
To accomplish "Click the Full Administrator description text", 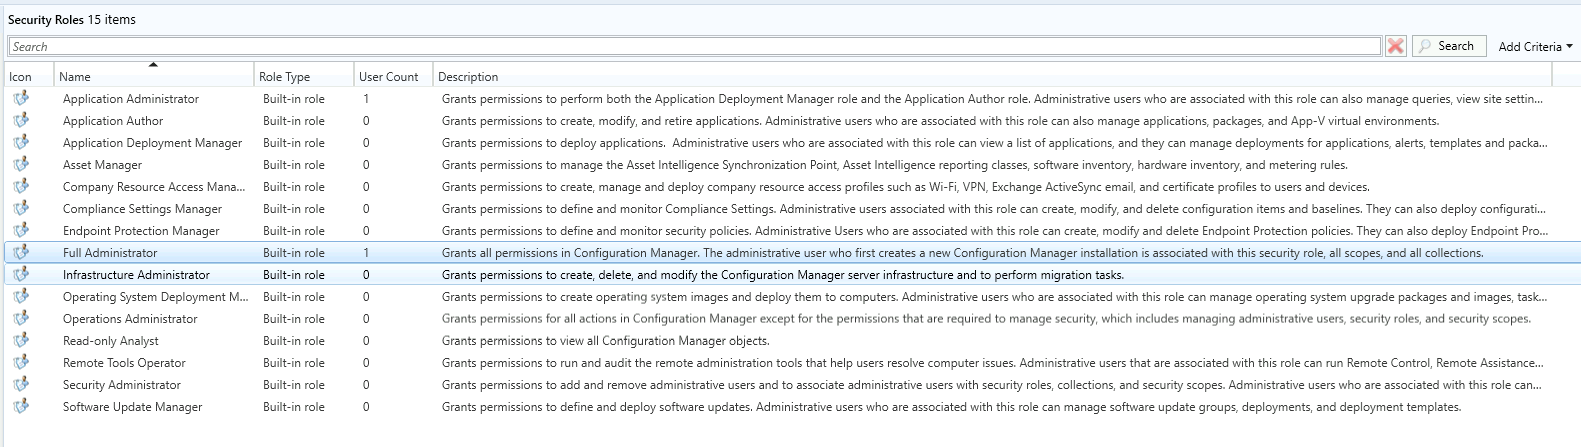I will coord(963,253).
